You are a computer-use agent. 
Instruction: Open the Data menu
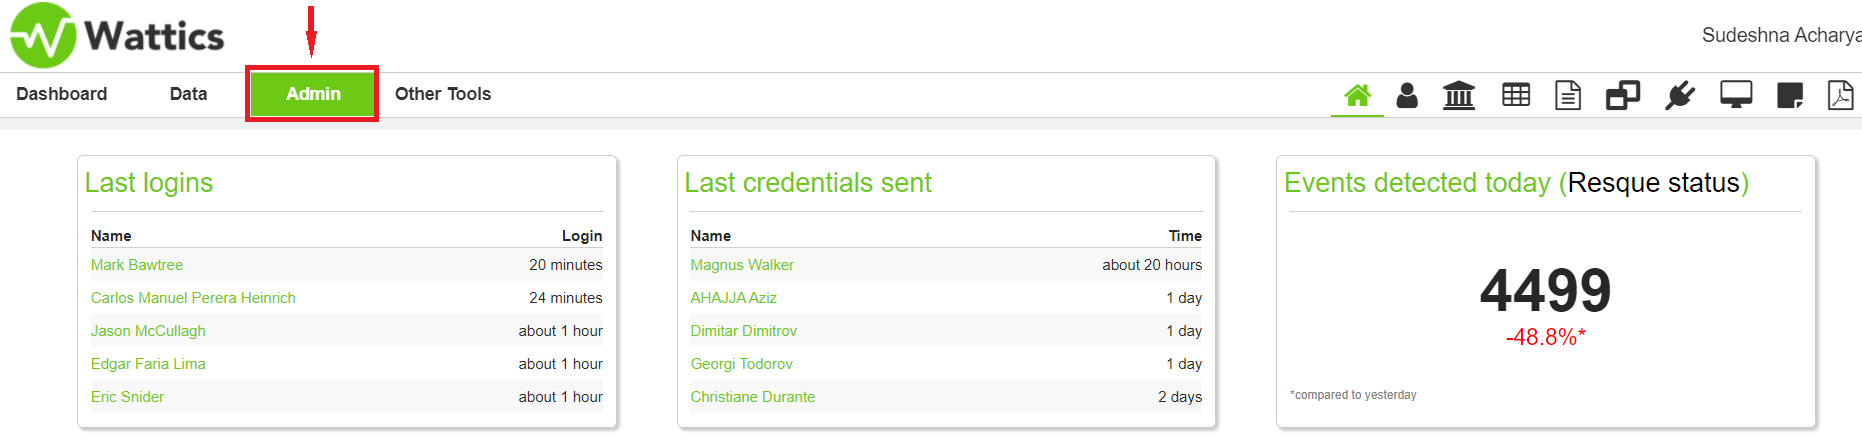click(x=188, y=94)
